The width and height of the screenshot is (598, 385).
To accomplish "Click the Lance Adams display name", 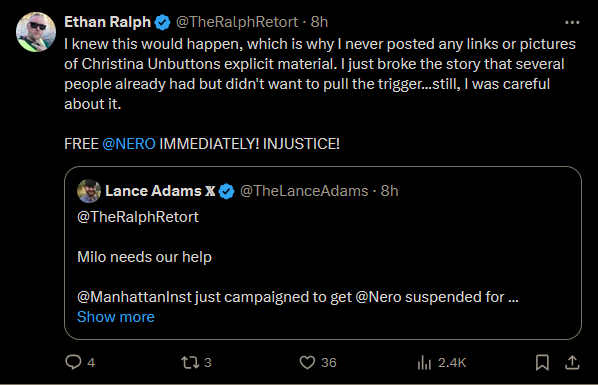I will coord(153,191).
